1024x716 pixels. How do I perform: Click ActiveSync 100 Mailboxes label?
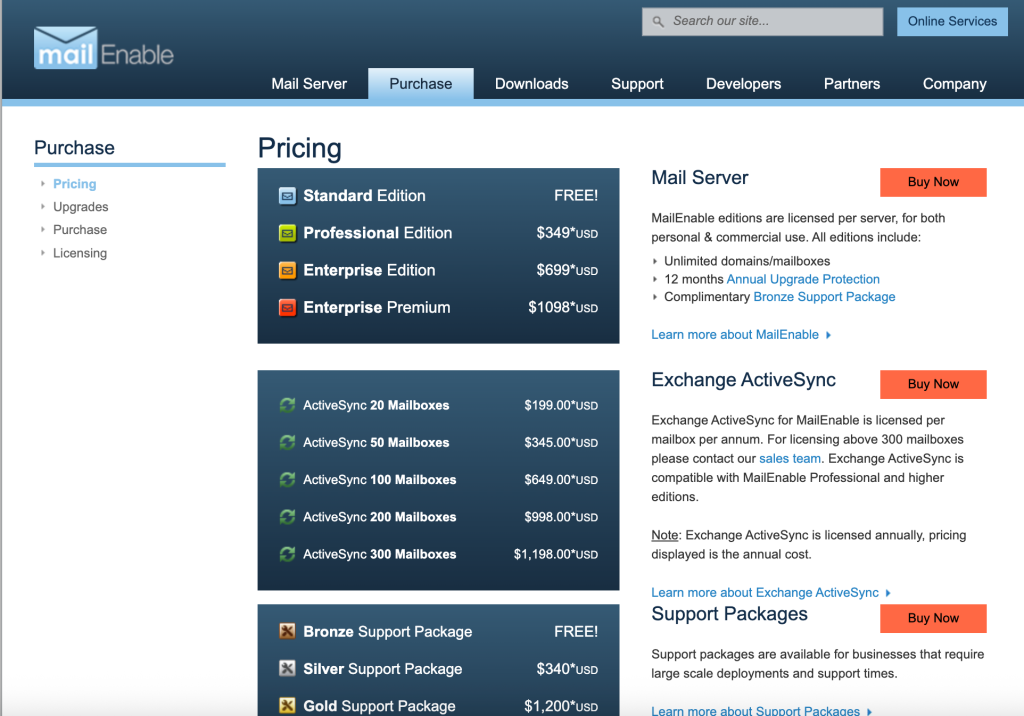coord(379,480)
